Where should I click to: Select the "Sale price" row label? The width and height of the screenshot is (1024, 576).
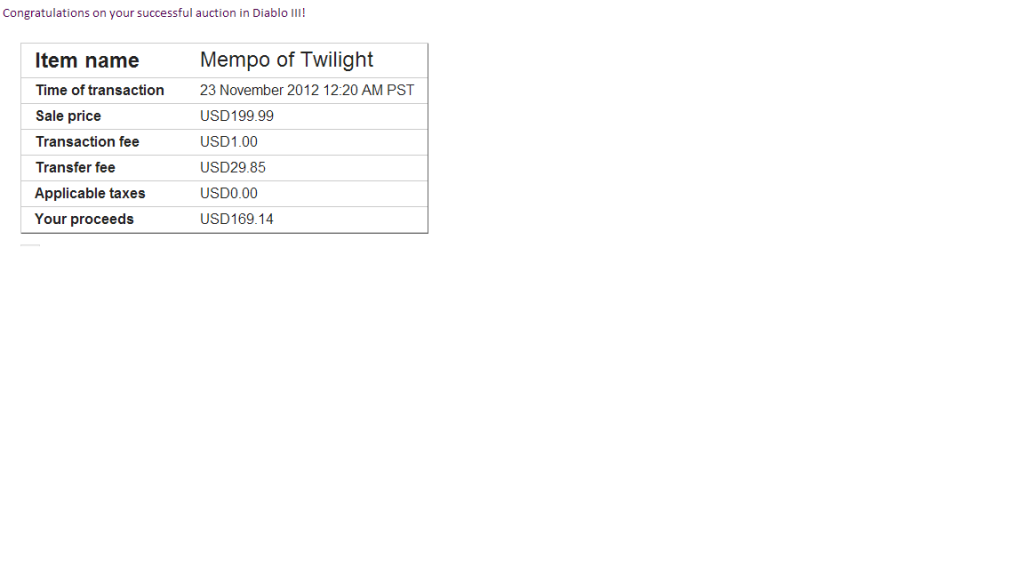click(x=68, y=116)
